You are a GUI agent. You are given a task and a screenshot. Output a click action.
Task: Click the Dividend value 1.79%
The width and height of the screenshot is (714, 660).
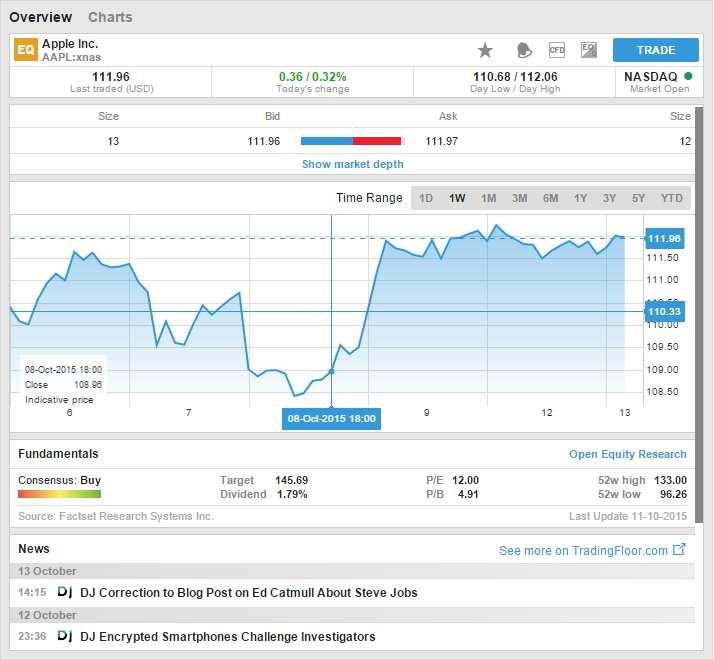coord(292,494)
